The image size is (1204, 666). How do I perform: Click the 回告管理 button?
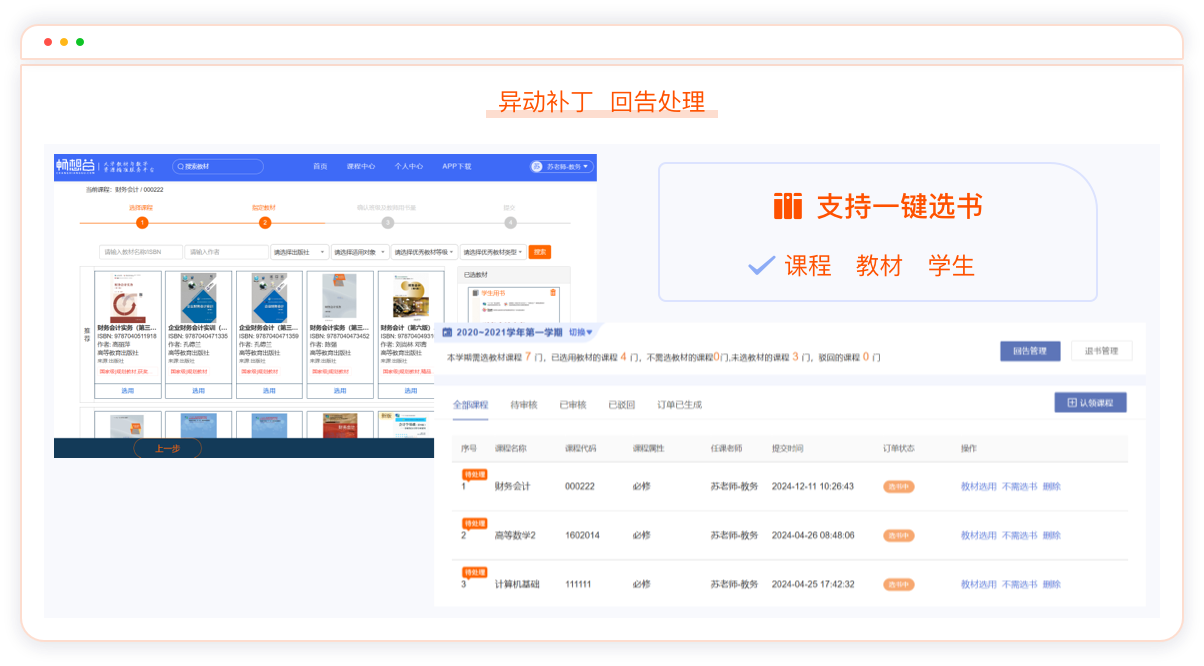[1030, 351]
